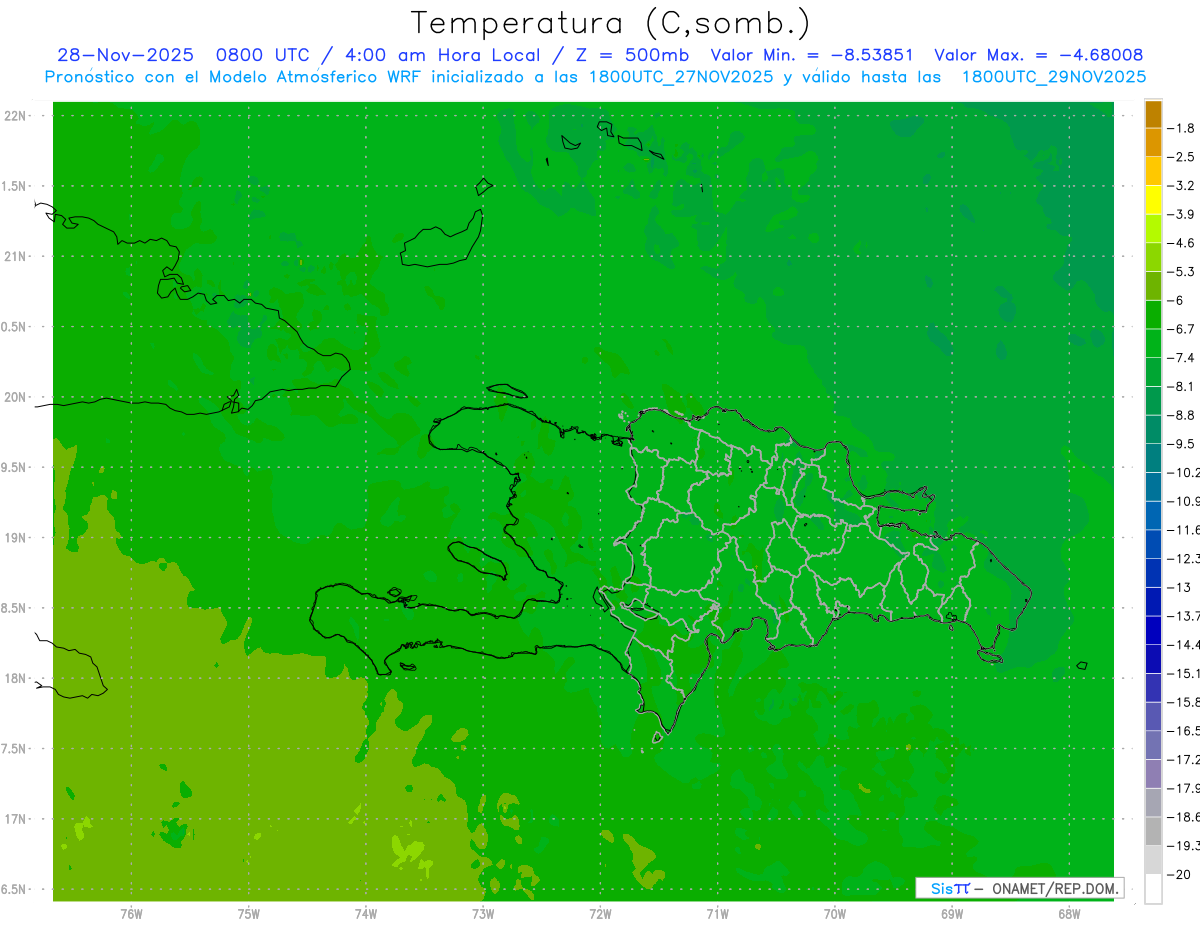
Task: Click the 'Z = 500mb' level text
Action: (631, 56)
